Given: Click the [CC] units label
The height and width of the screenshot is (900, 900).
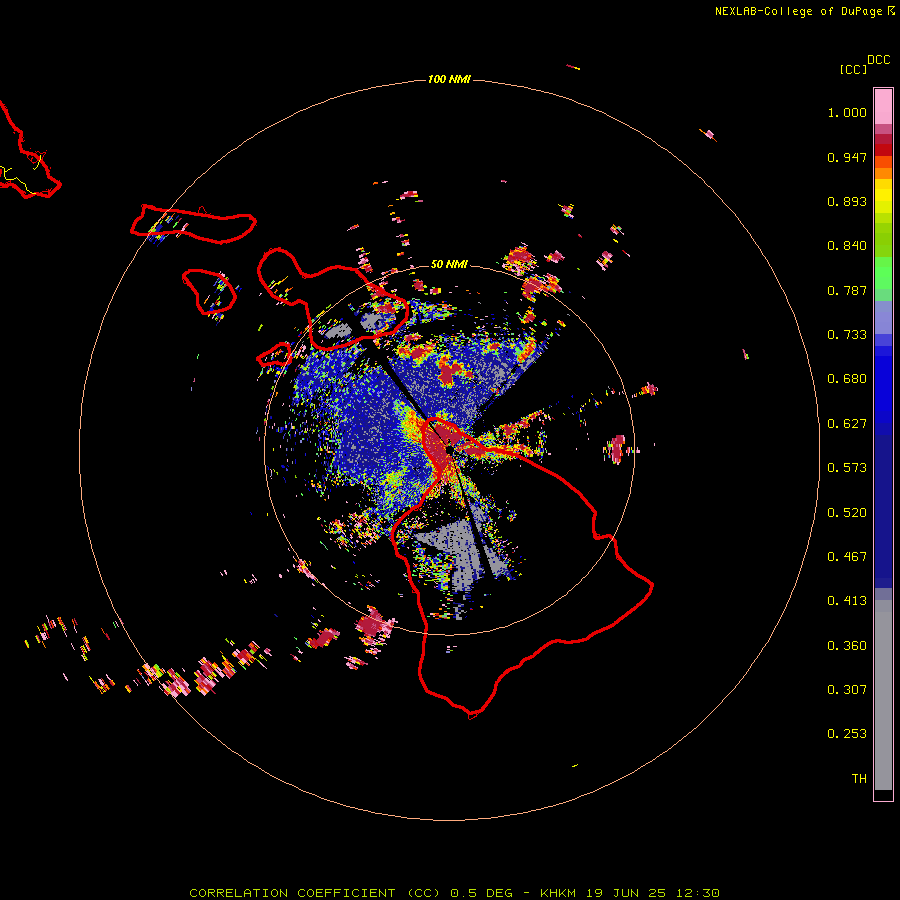Looking at the screenshot, I should (x=854, y=69).
